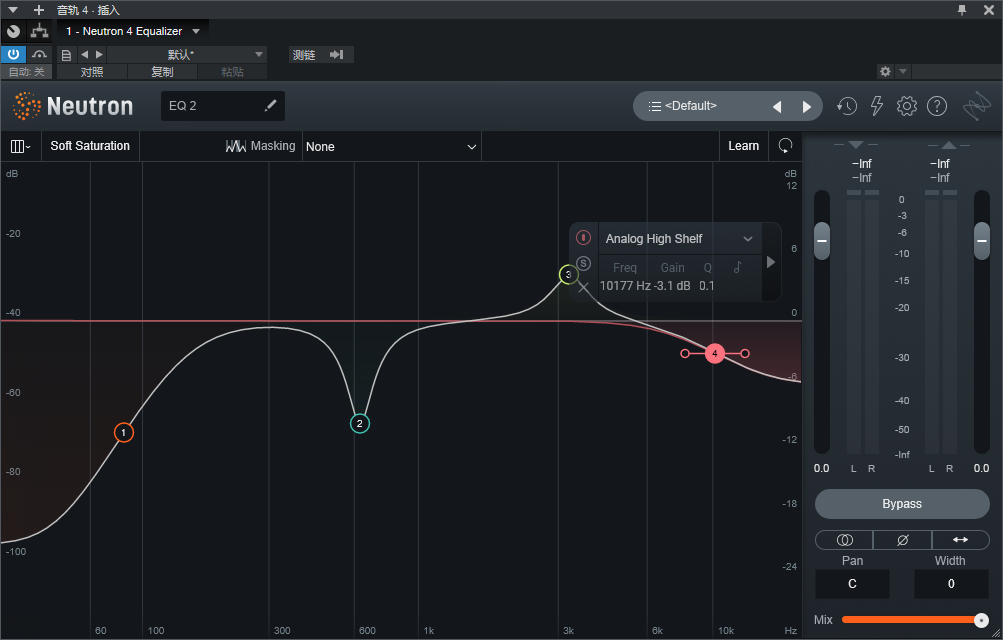Pin the plugin window

pos(962,10)
